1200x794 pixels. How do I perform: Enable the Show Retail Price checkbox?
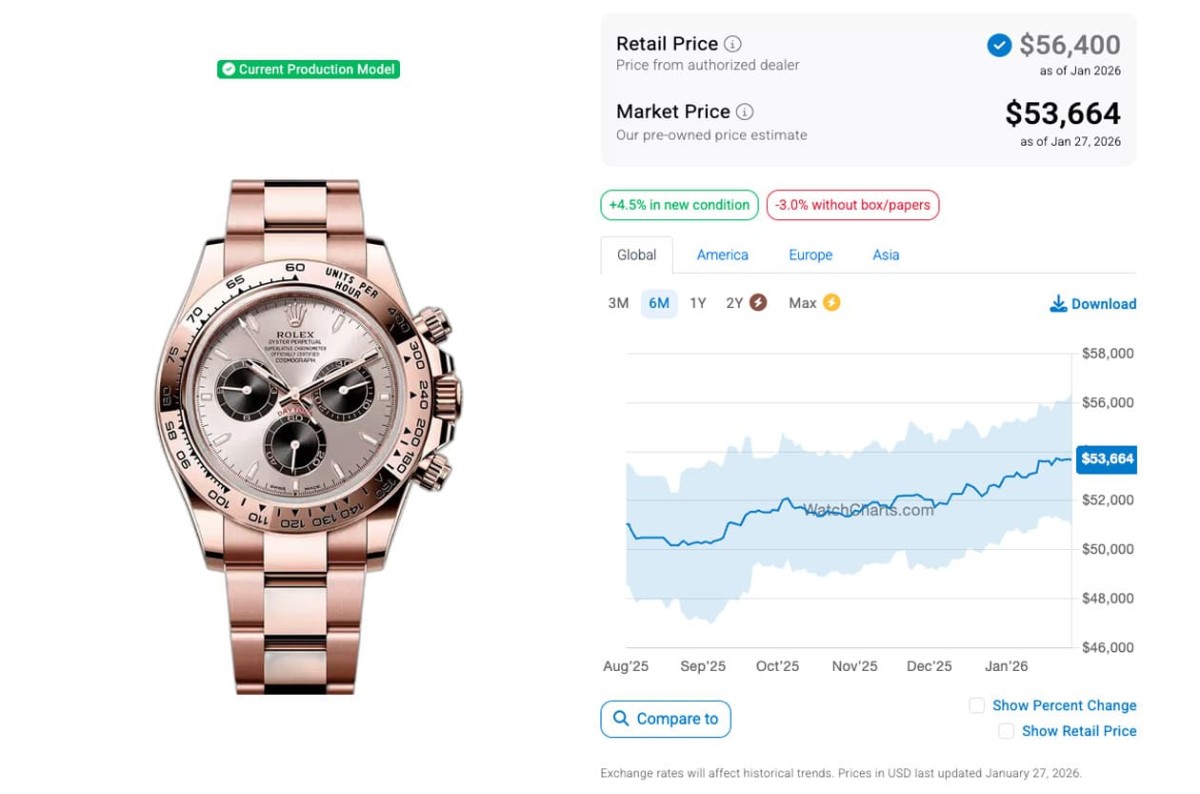[x=1006, y=732]
